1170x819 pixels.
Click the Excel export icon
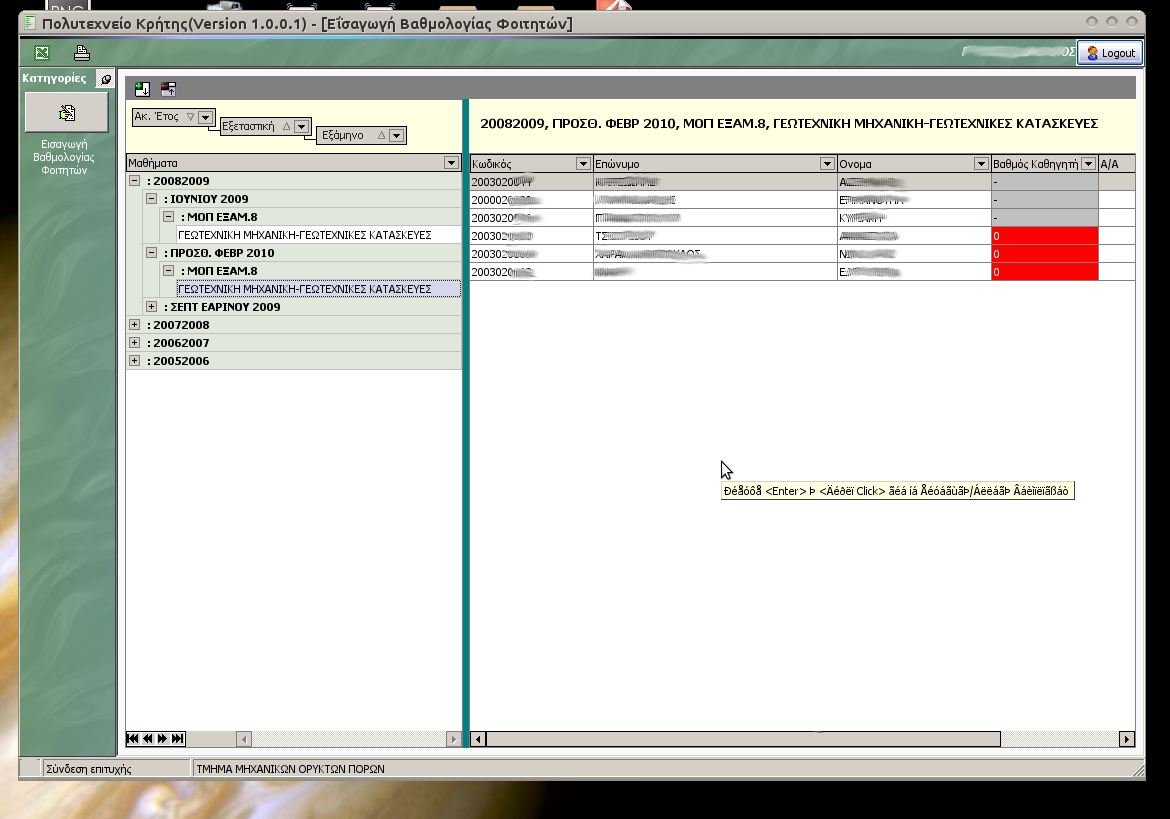(x=41, y=53)
